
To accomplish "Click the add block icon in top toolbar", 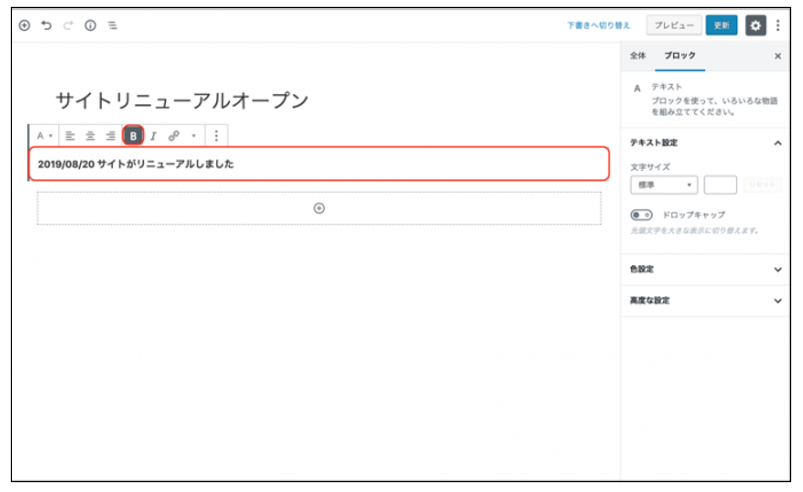I will pyautogui.click(x=25, y=26).
